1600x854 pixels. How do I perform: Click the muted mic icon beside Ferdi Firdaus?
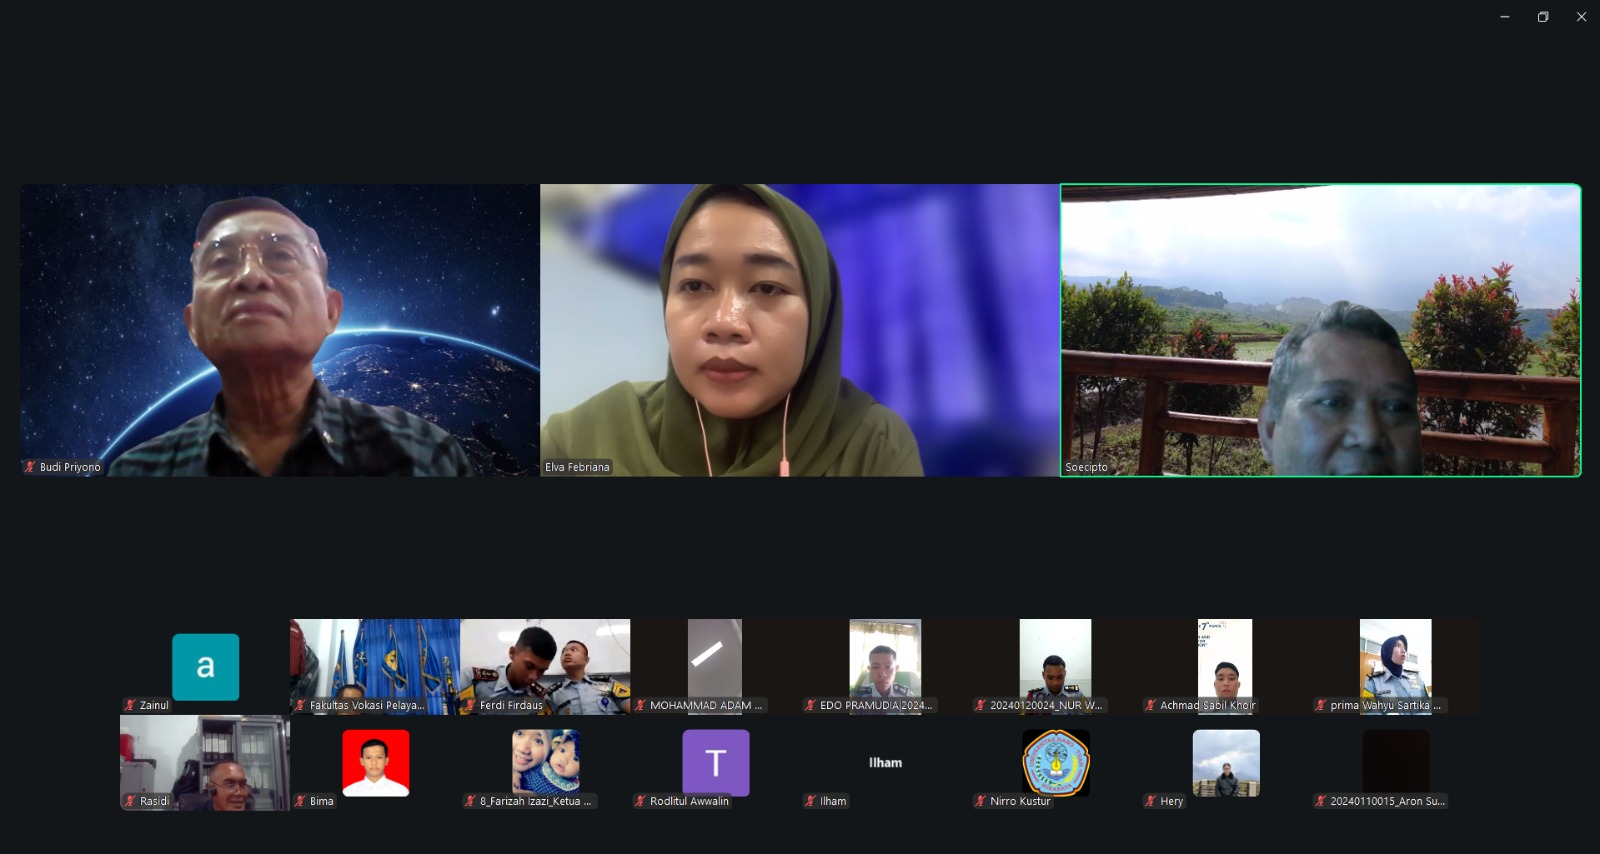click(470, 705)
